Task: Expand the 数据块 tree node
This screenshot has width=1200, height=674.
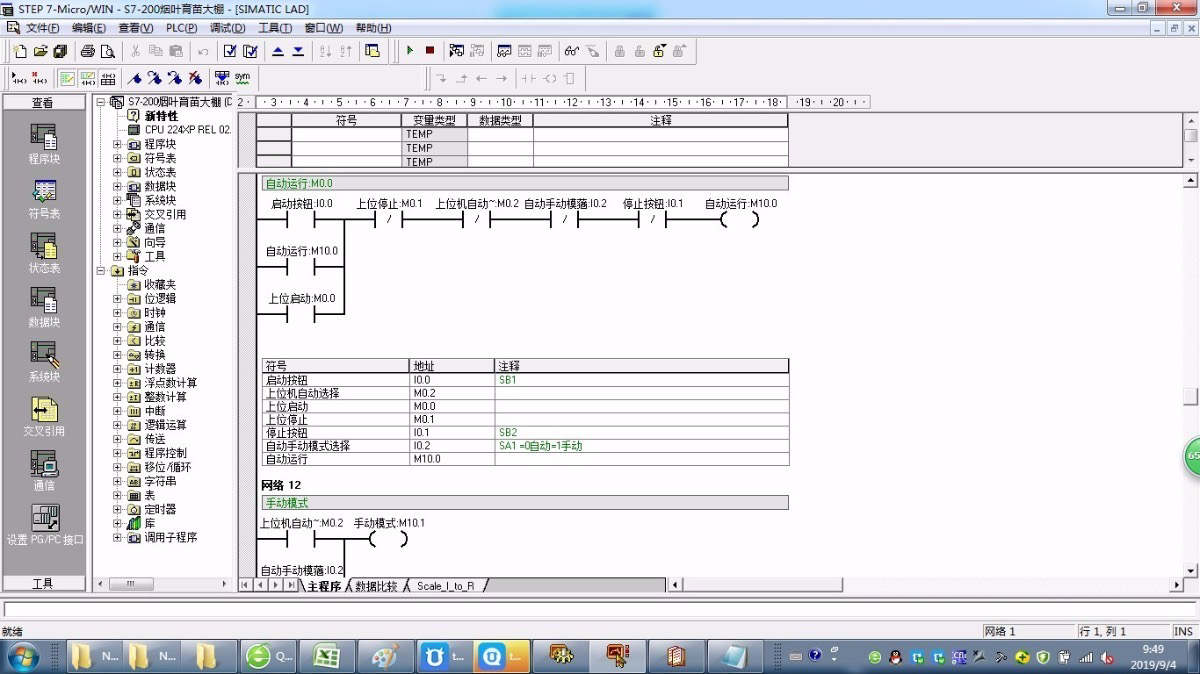Action: point(117,186)
